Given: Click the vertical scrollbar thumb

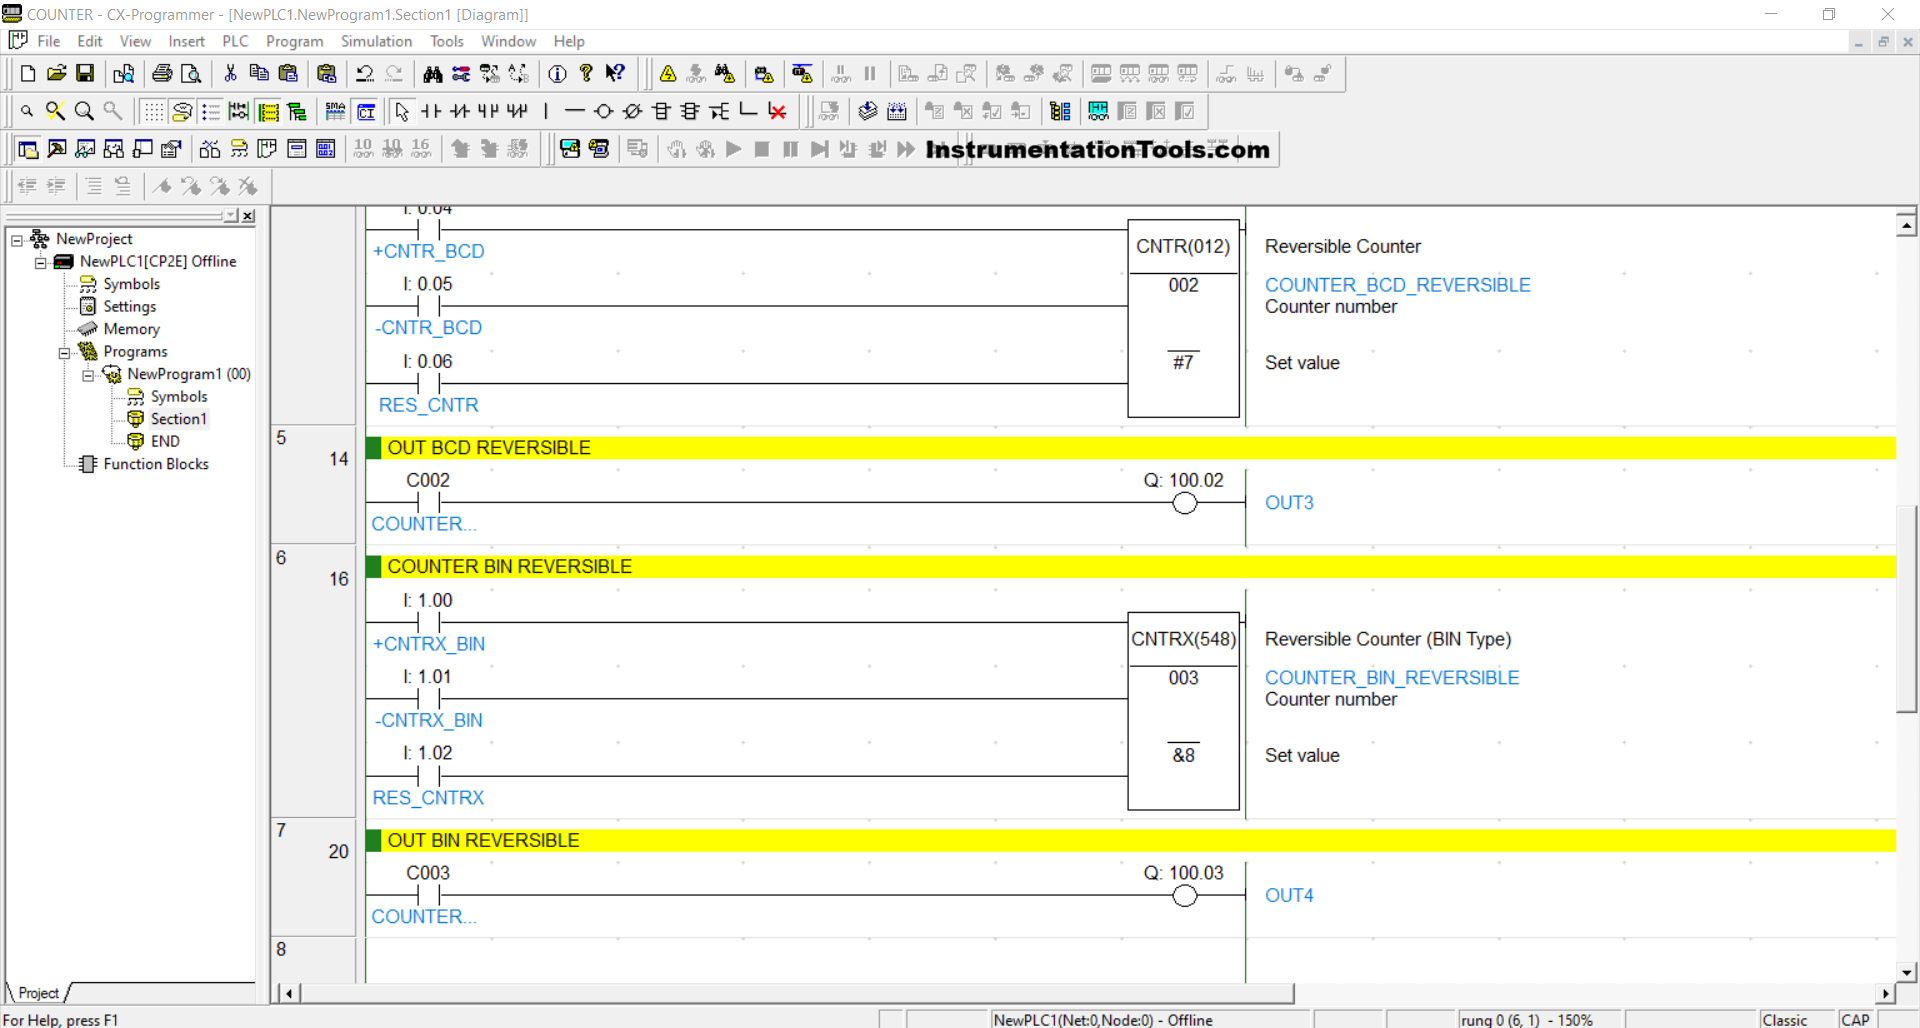Looking at the screenshot, I should pos(1906,609).
